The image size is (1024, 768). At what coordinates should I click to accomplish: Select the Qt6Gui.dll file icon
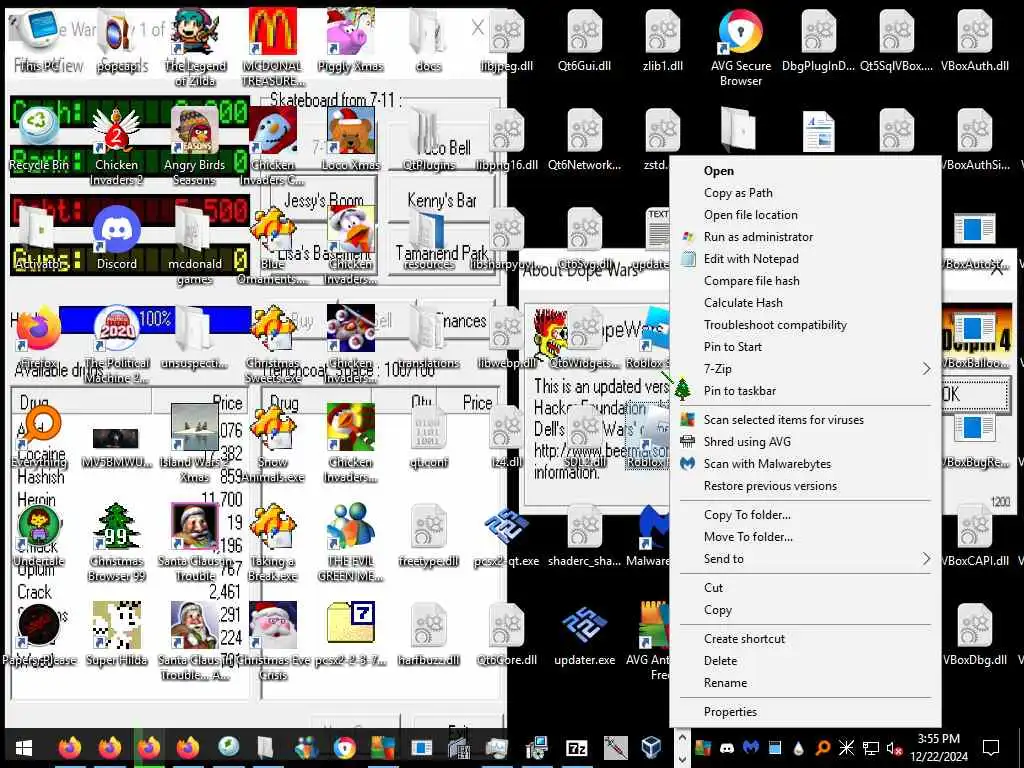pos(584,40)
